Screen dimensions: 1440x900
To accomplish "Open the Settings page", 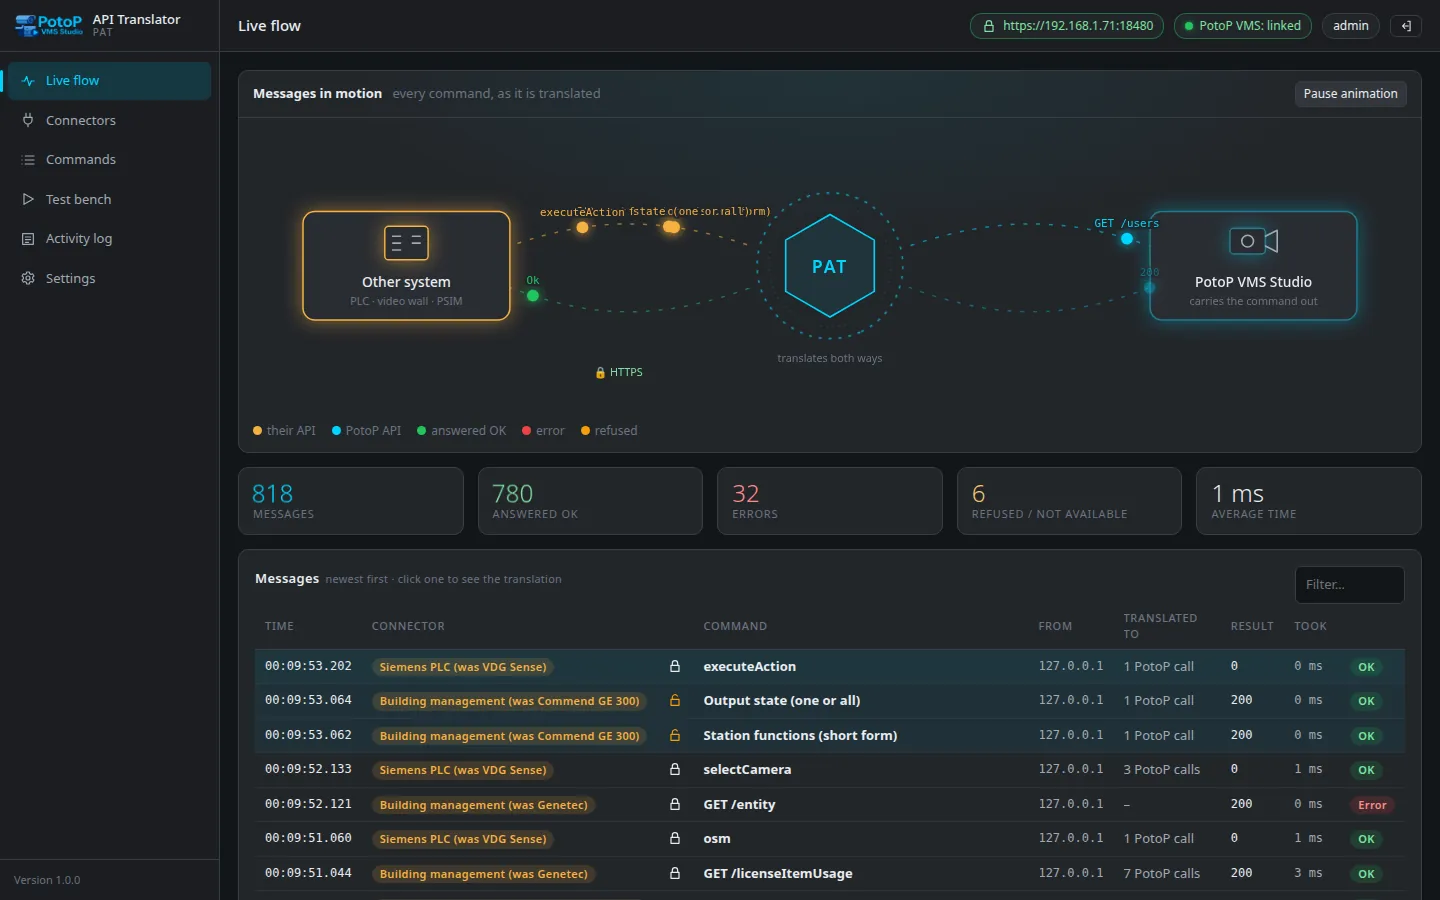I will 109,278.
